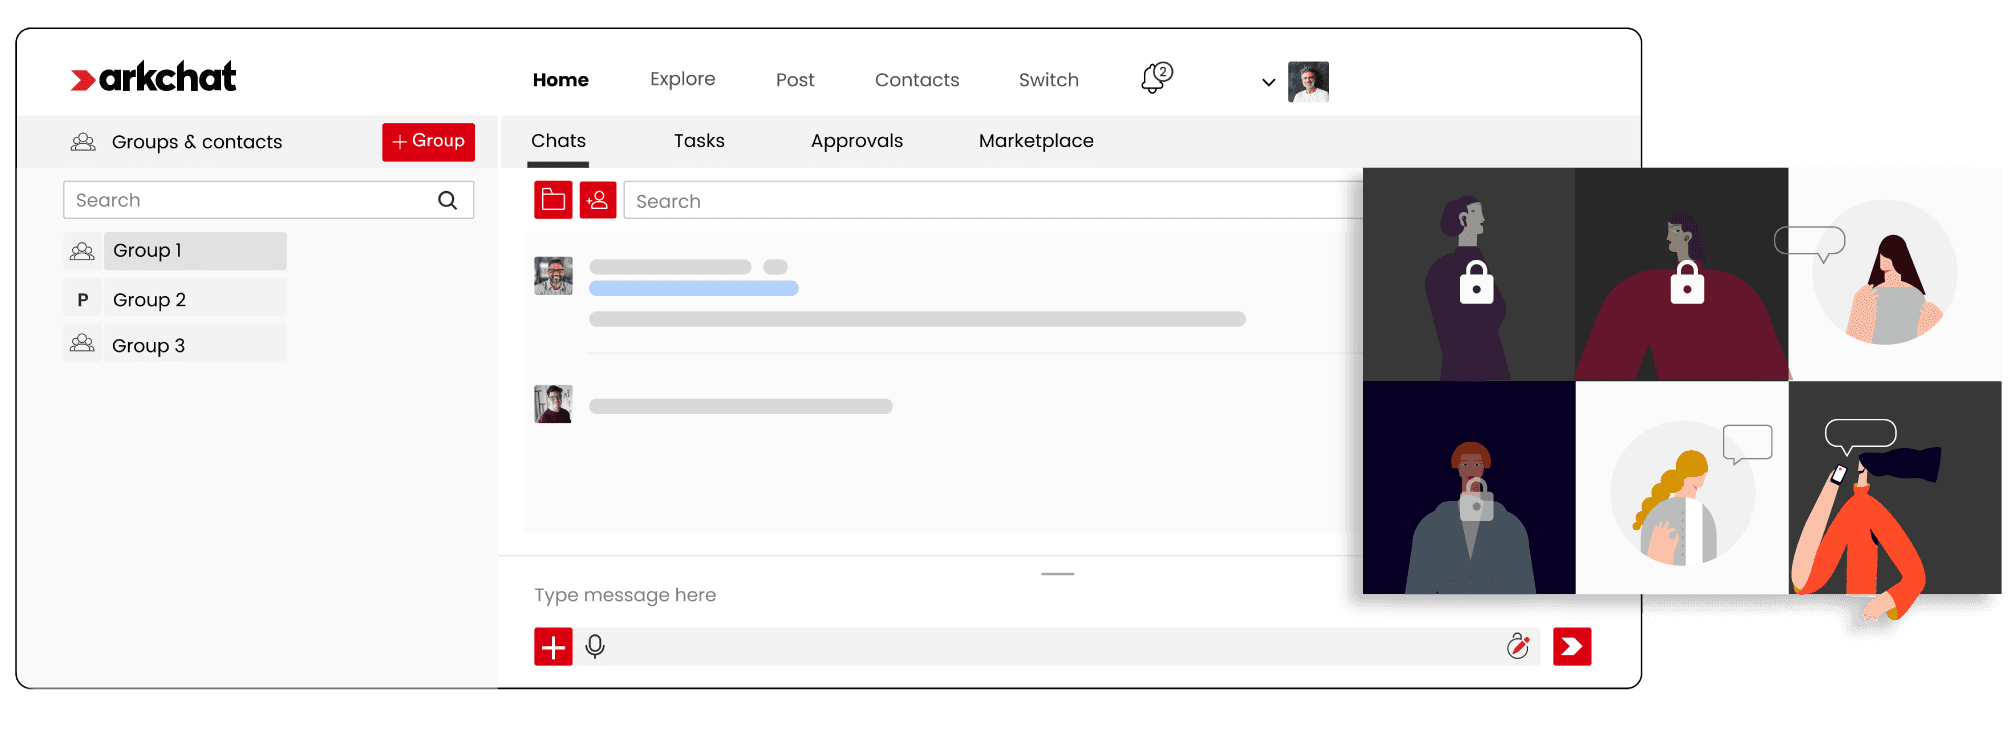Screen dimensions: 2010x730
Task: Click the sidebar groups Search field
Action: (268, 200)
